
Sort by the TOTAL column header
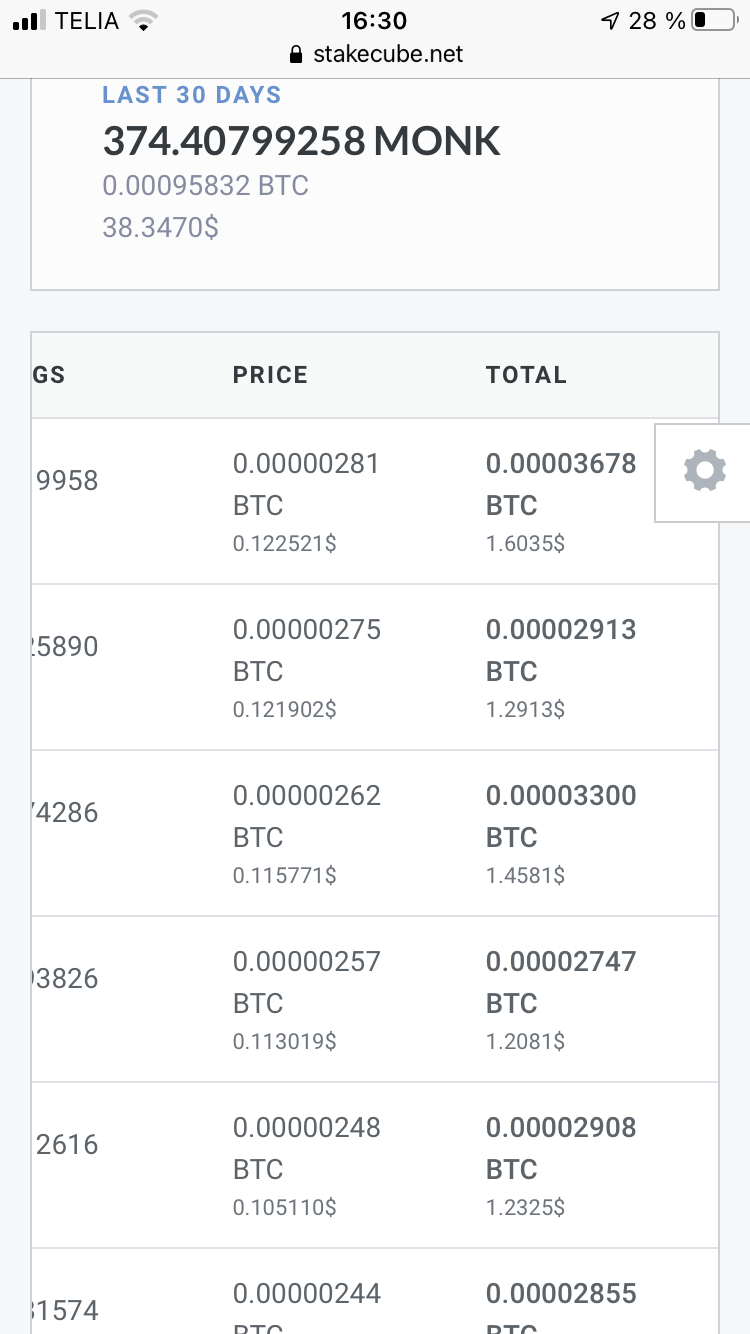[x=526, y=375]
